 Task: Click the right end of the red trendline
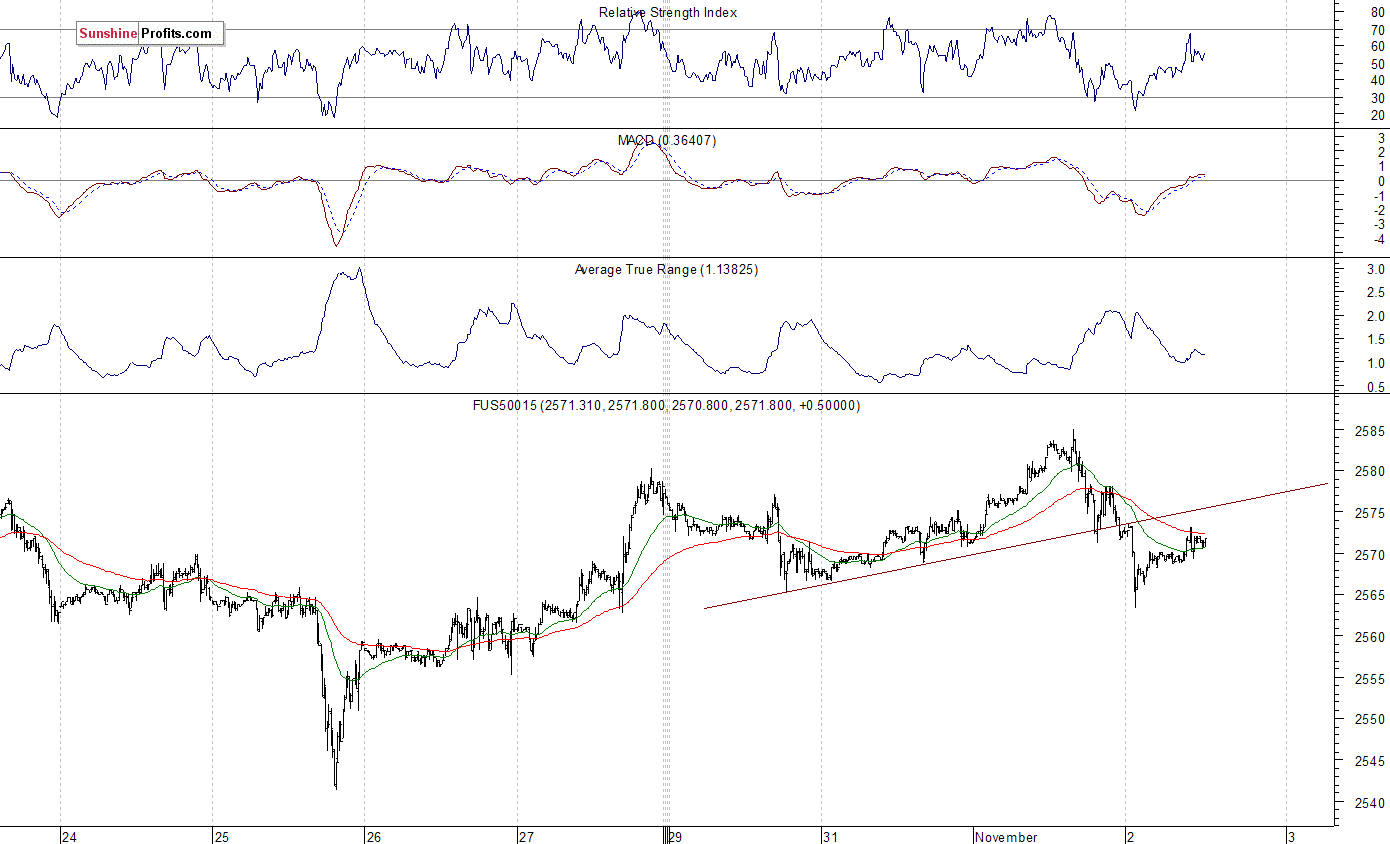pyautogui.click(x=1327, y=483)
